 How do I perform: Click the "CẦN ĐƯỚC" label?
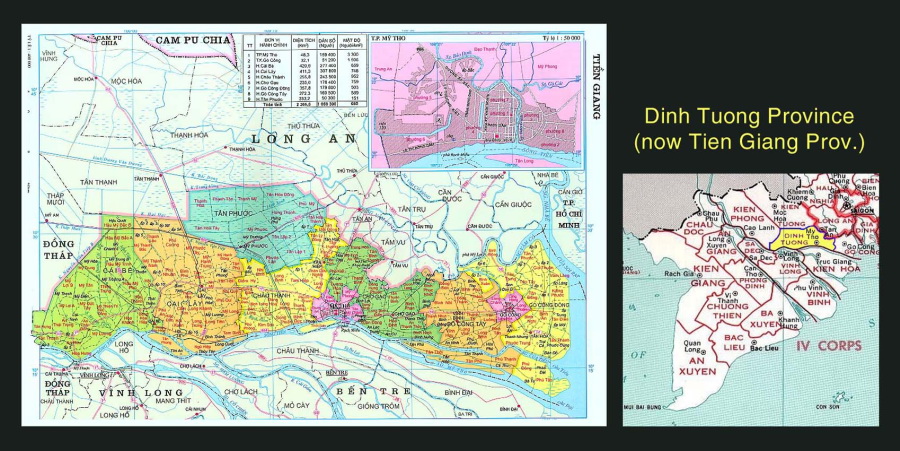coord(449,195)
